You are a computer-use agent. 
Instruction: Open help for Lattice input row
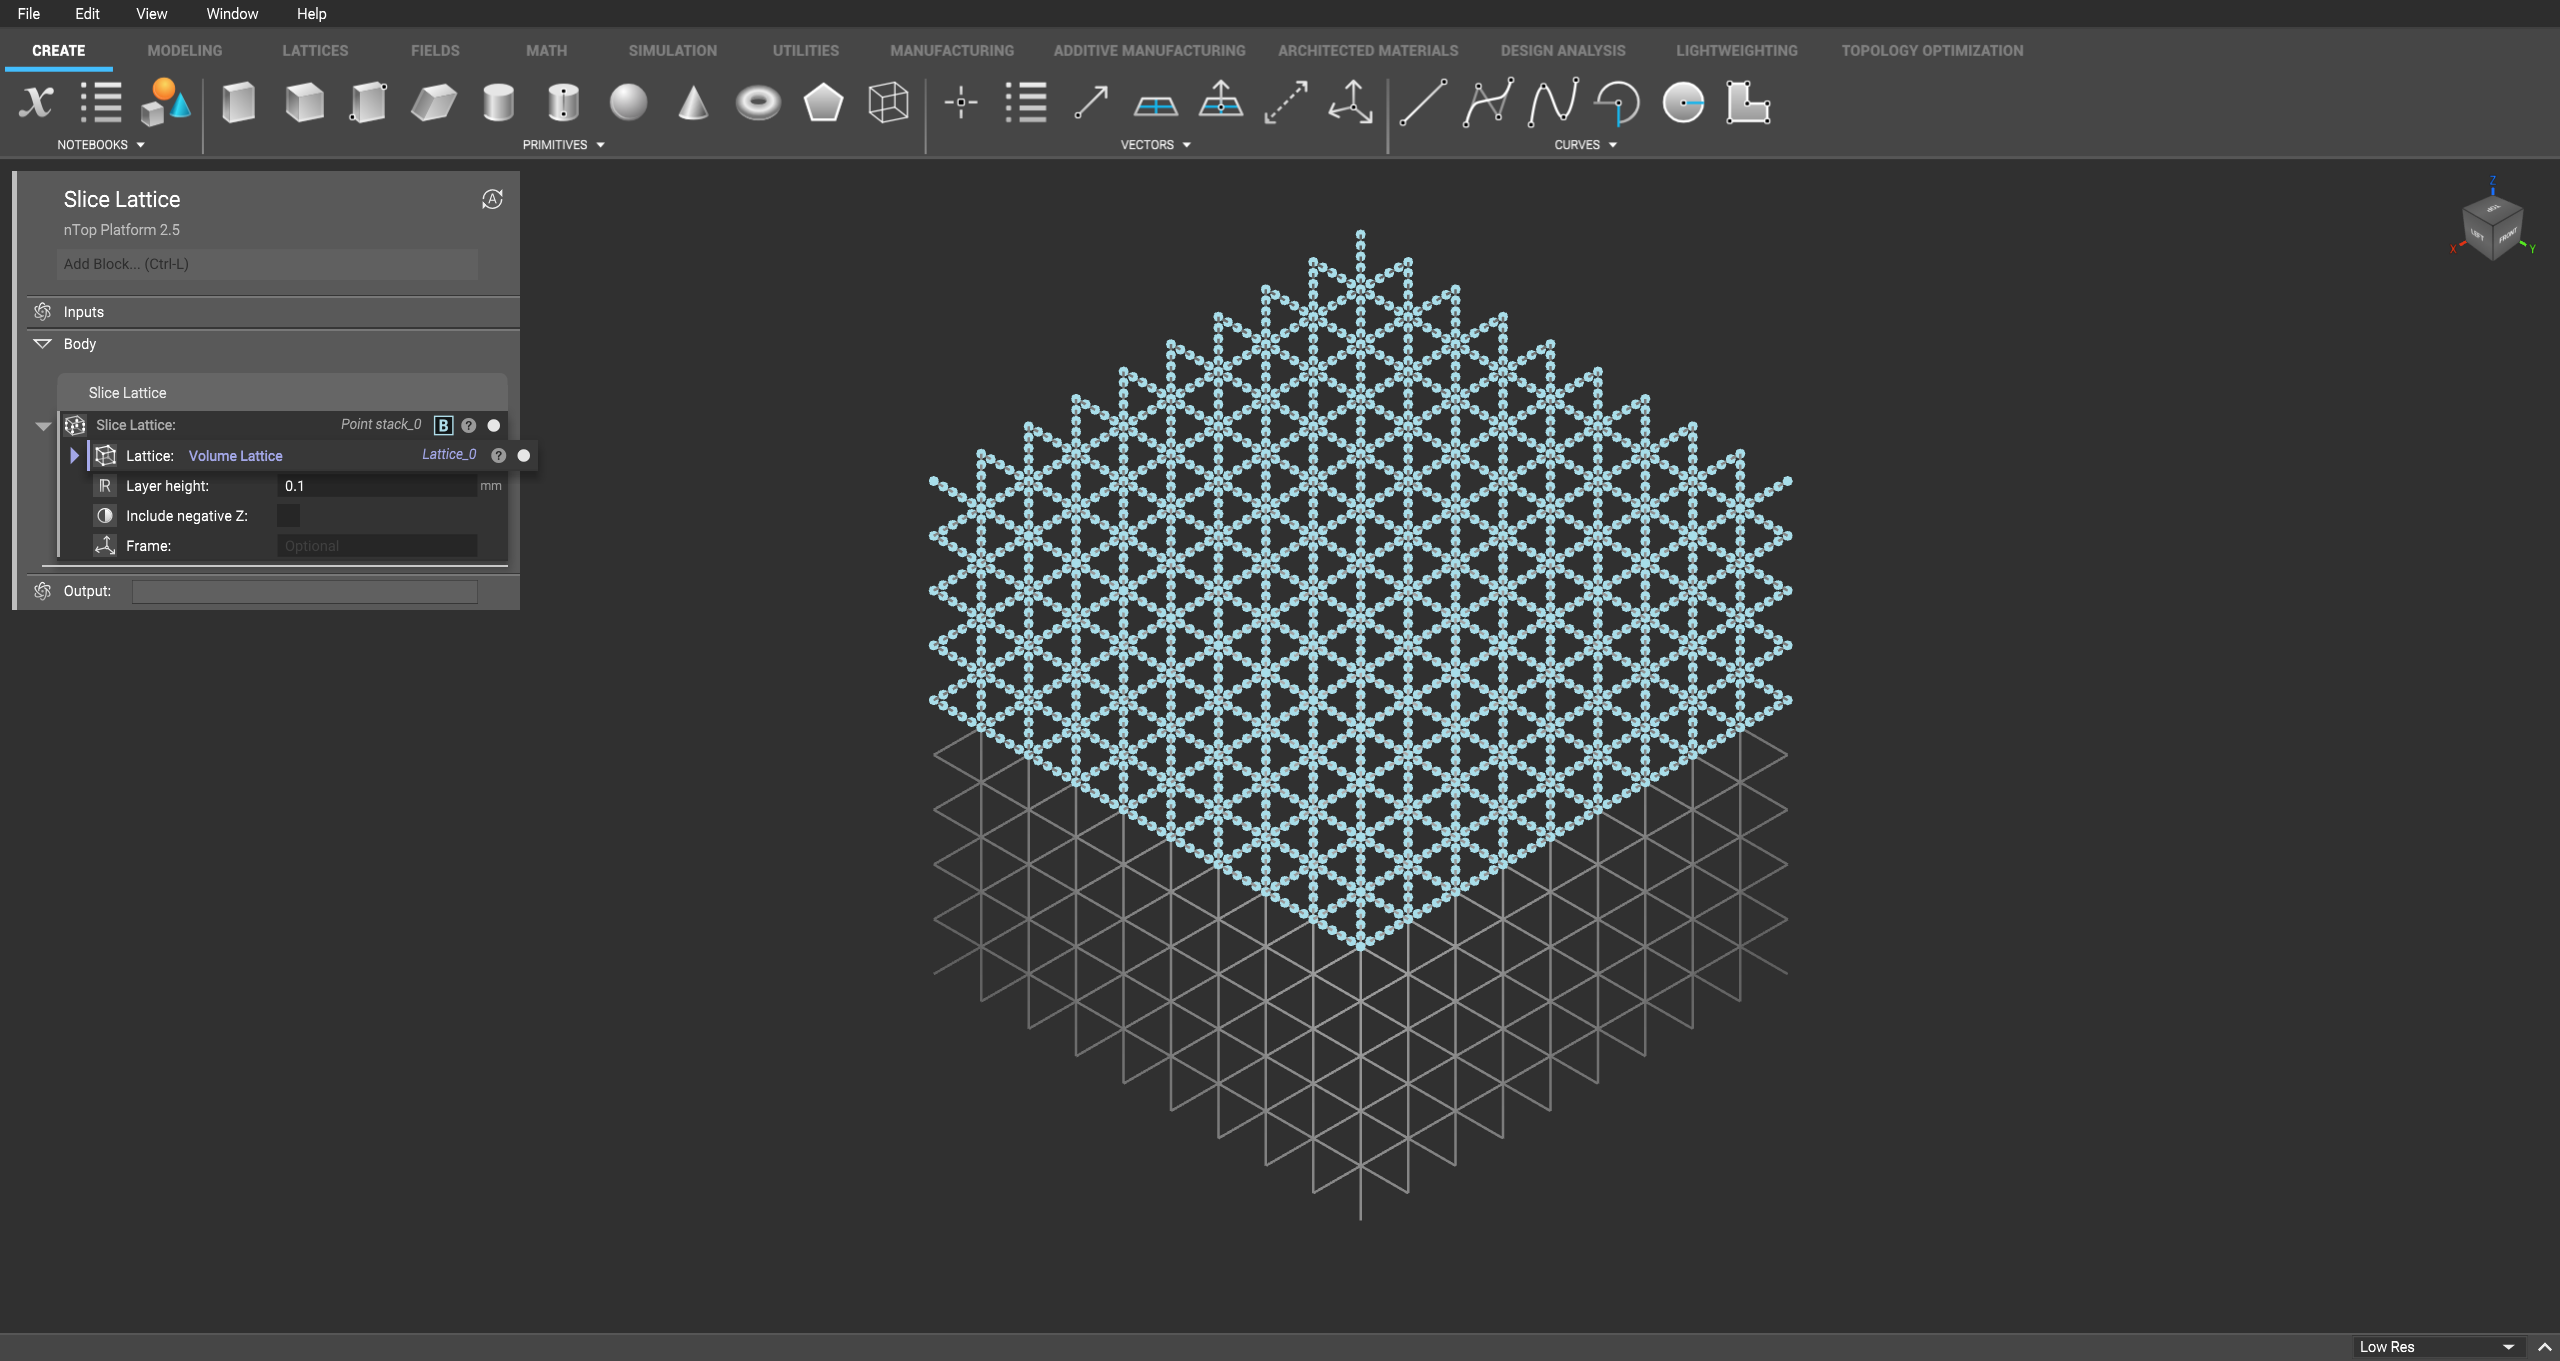tap(498, 455)
